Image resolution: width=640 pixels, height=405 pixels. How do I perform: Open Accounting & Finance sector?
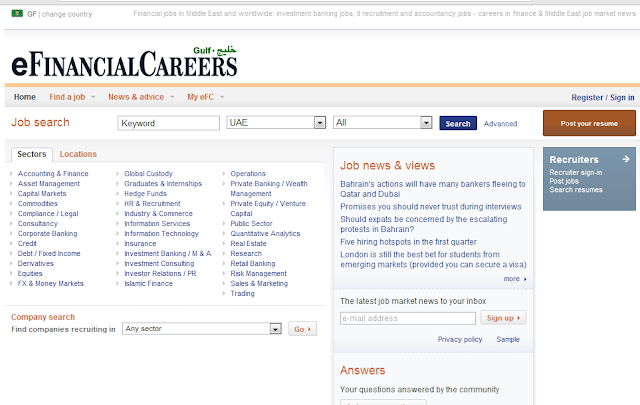tap(53, 174)
